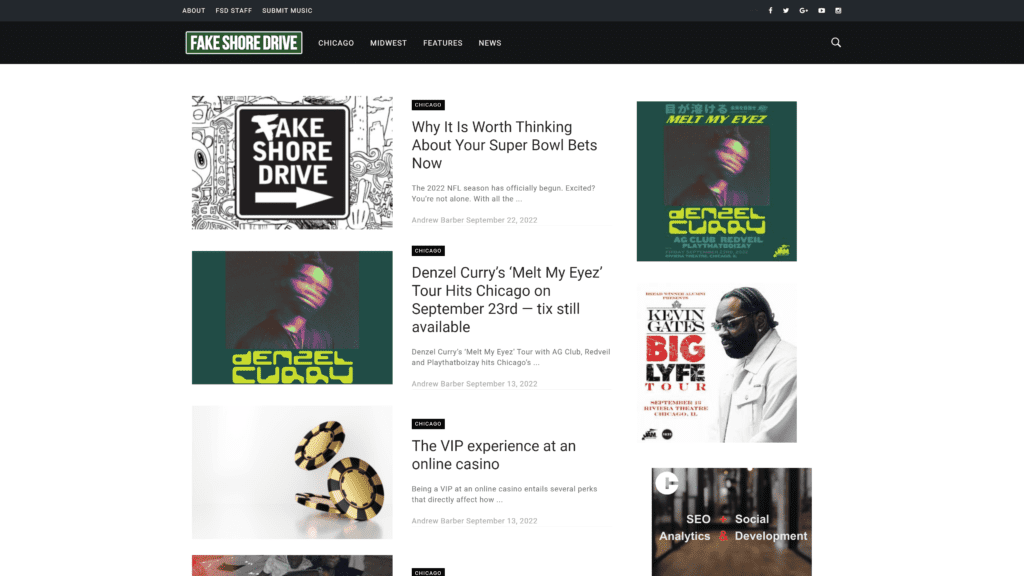Open the About link

193,10
